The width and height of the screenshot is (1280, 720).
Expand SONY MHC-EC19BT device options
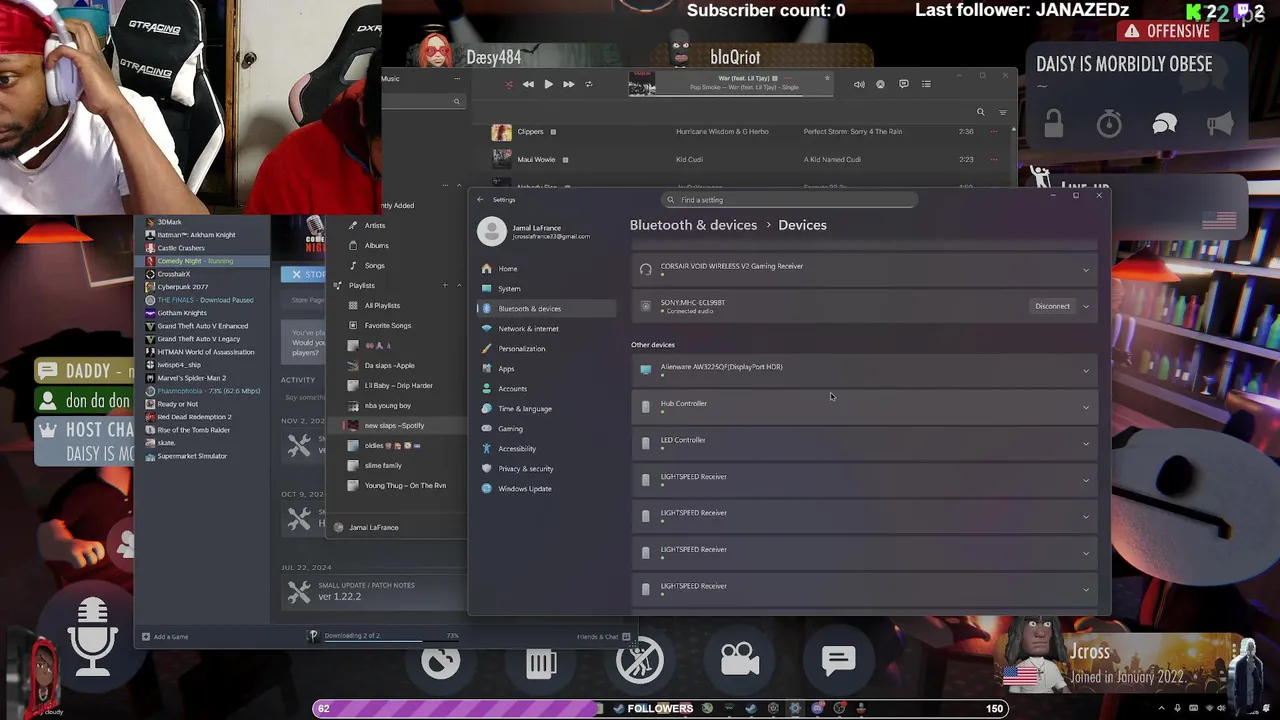point(1086,306)
